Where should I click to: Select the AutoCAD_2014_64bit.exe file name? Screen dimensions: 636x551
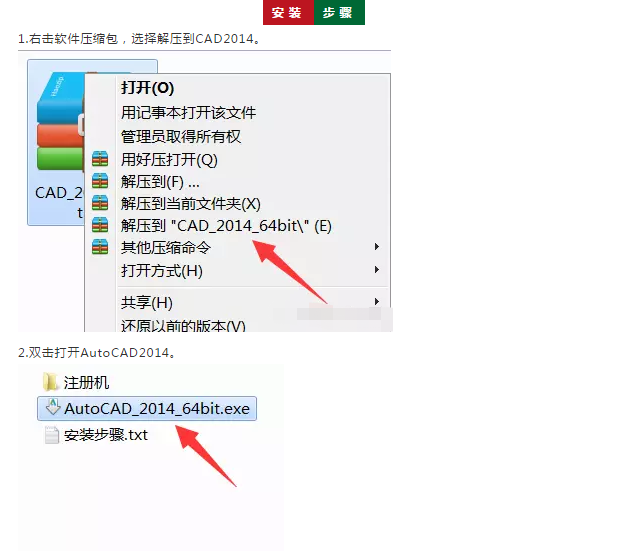[157, 409]
